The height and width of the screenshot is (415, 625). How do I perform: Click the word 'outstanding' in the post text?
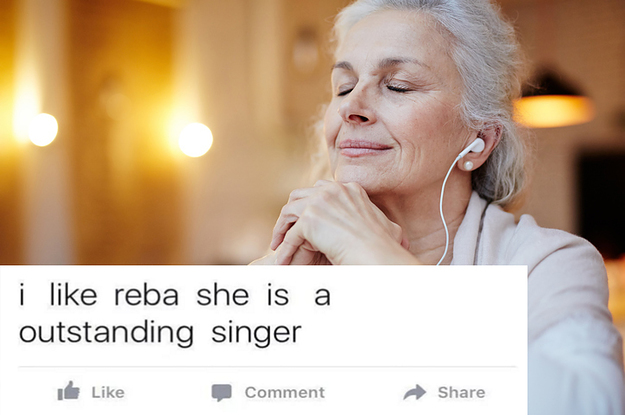click(x=106, y=333)
